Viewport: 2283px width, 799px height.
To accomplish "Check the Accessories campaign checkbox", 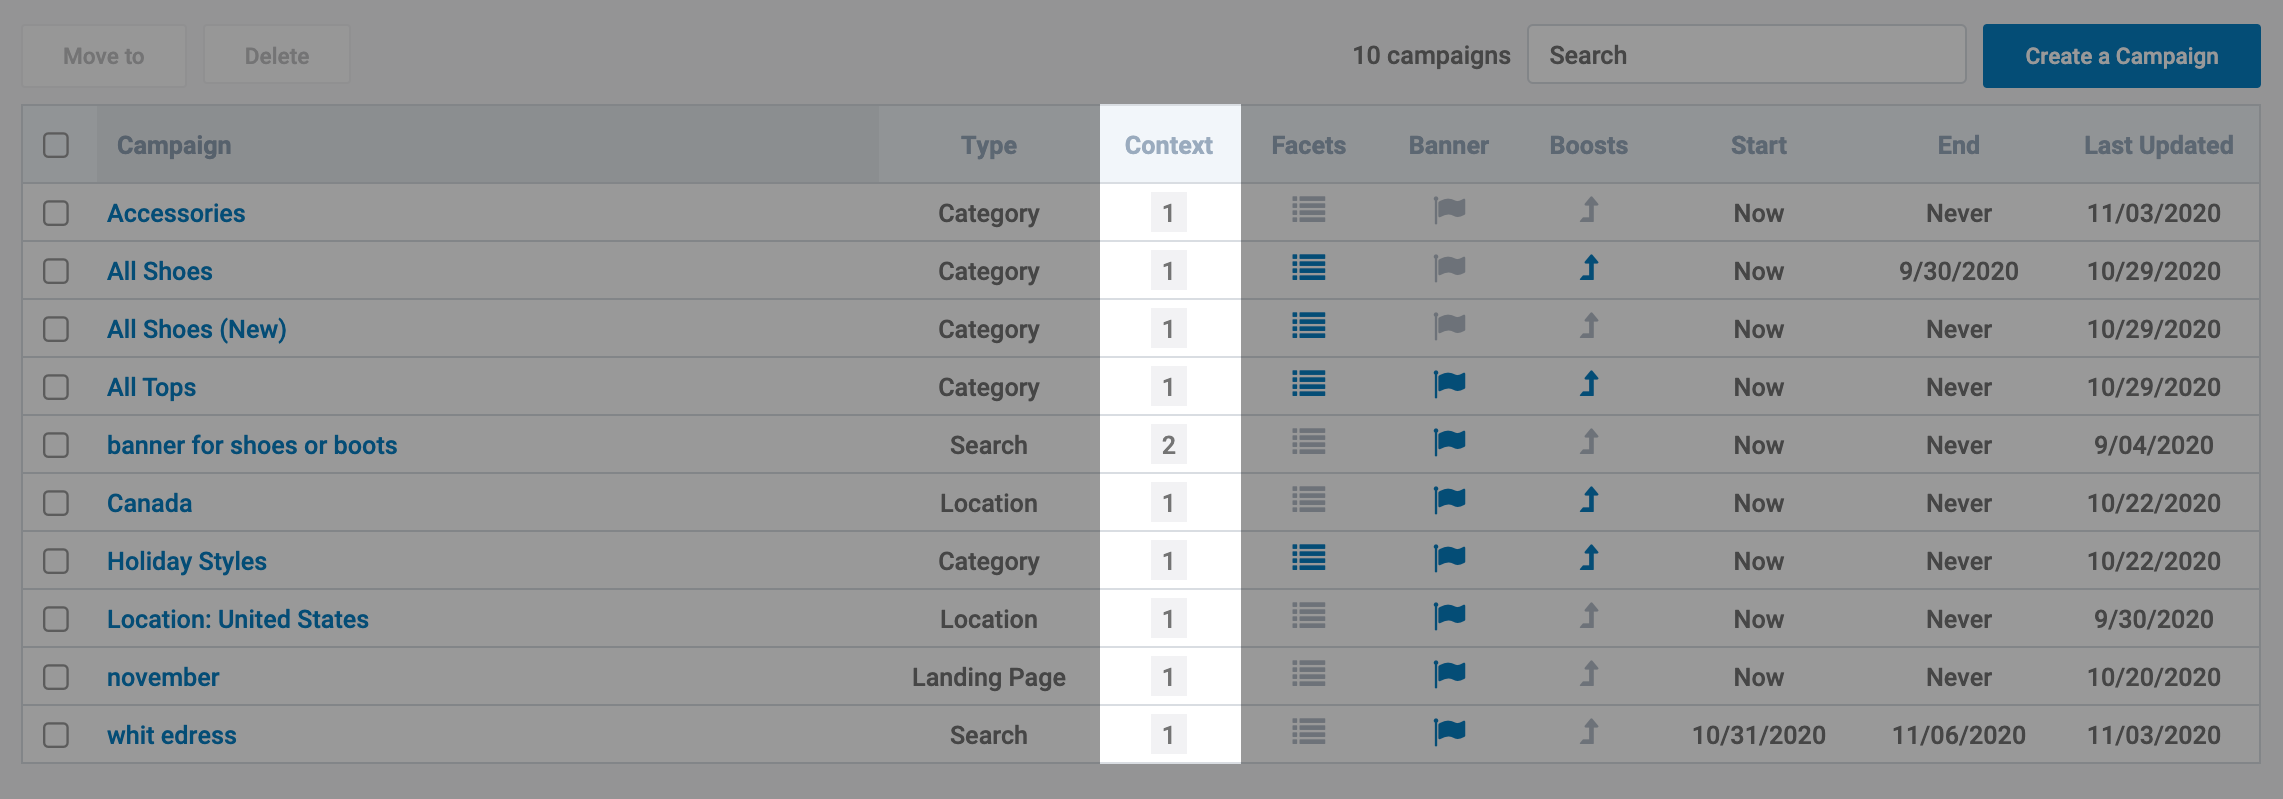I will (56, 213).
